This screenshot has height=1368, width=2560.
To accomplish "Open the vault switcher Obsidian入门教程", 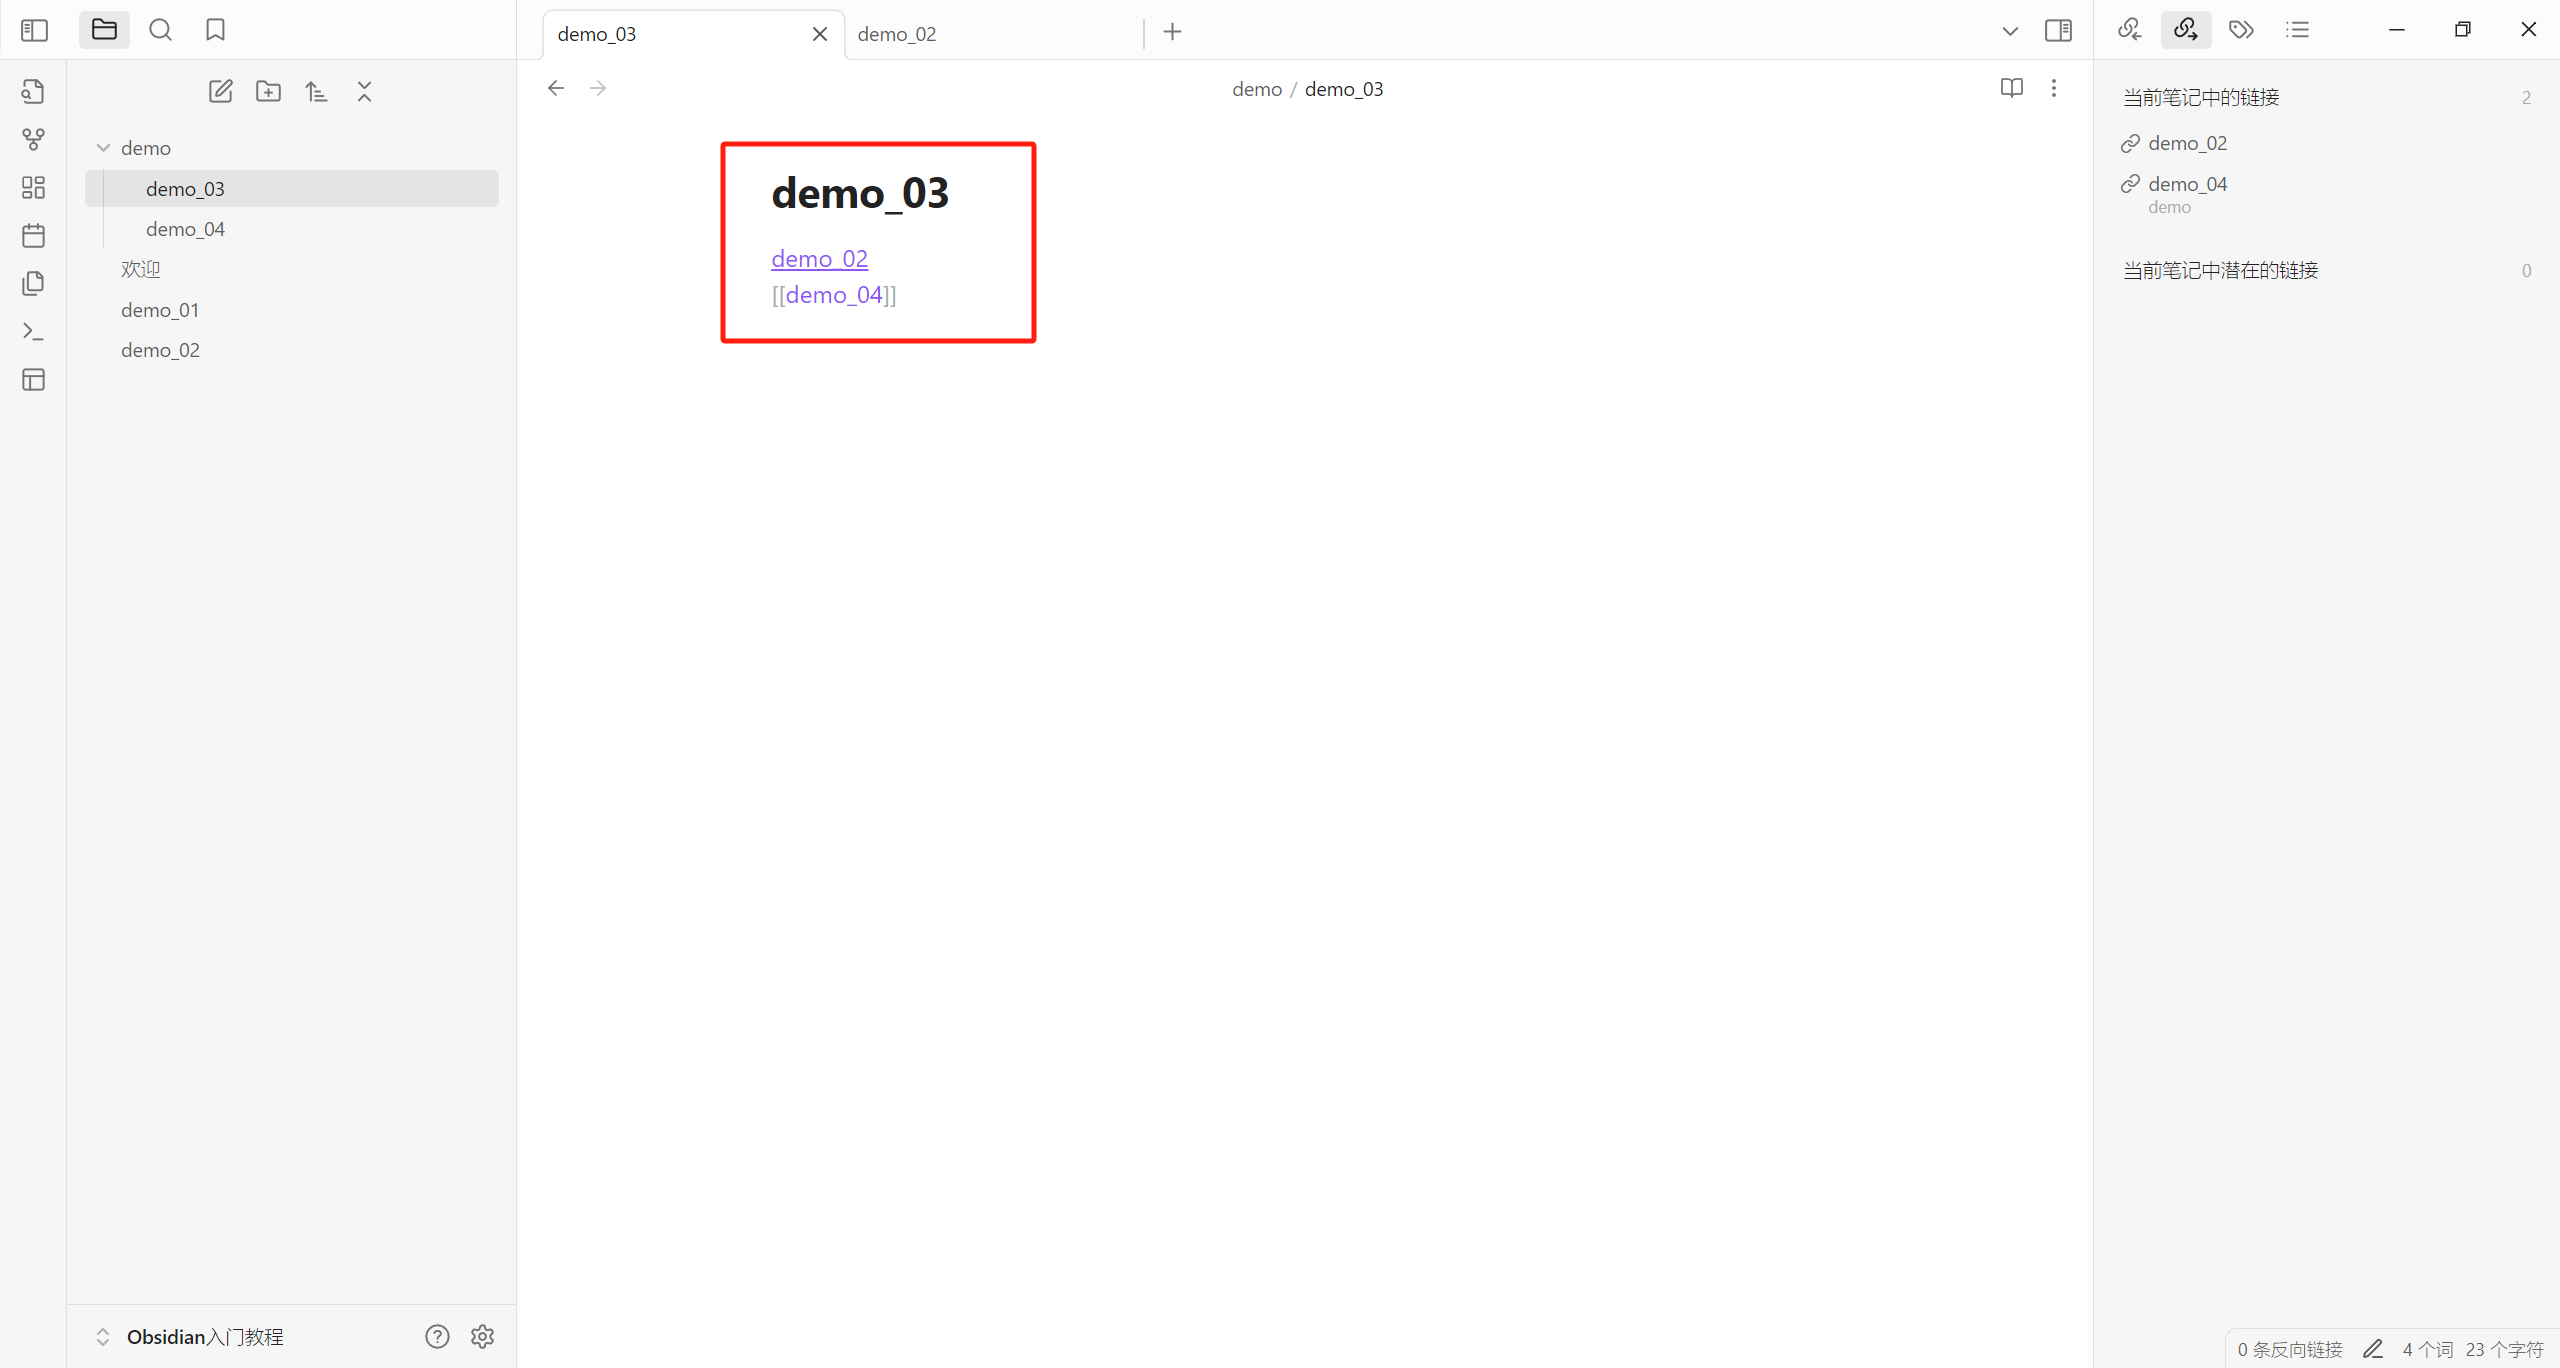I will (x=204, y=1337).
